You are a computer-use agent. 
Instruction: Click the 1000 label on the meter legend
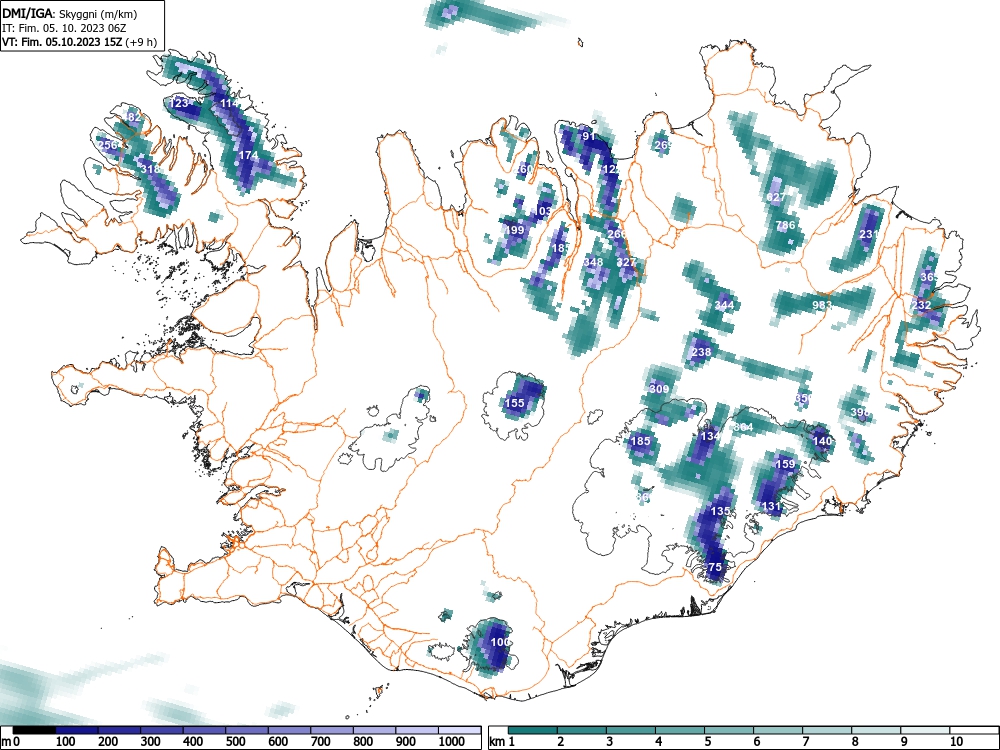click(x=452, y=742)
